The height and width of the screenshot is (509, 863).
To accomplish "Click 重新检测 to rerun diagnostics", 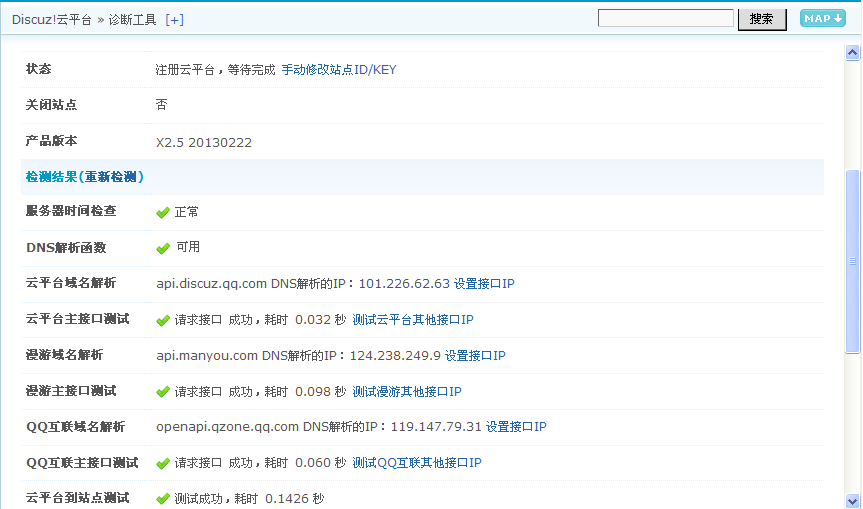I will pyautogui.click(x=110, y=177).
